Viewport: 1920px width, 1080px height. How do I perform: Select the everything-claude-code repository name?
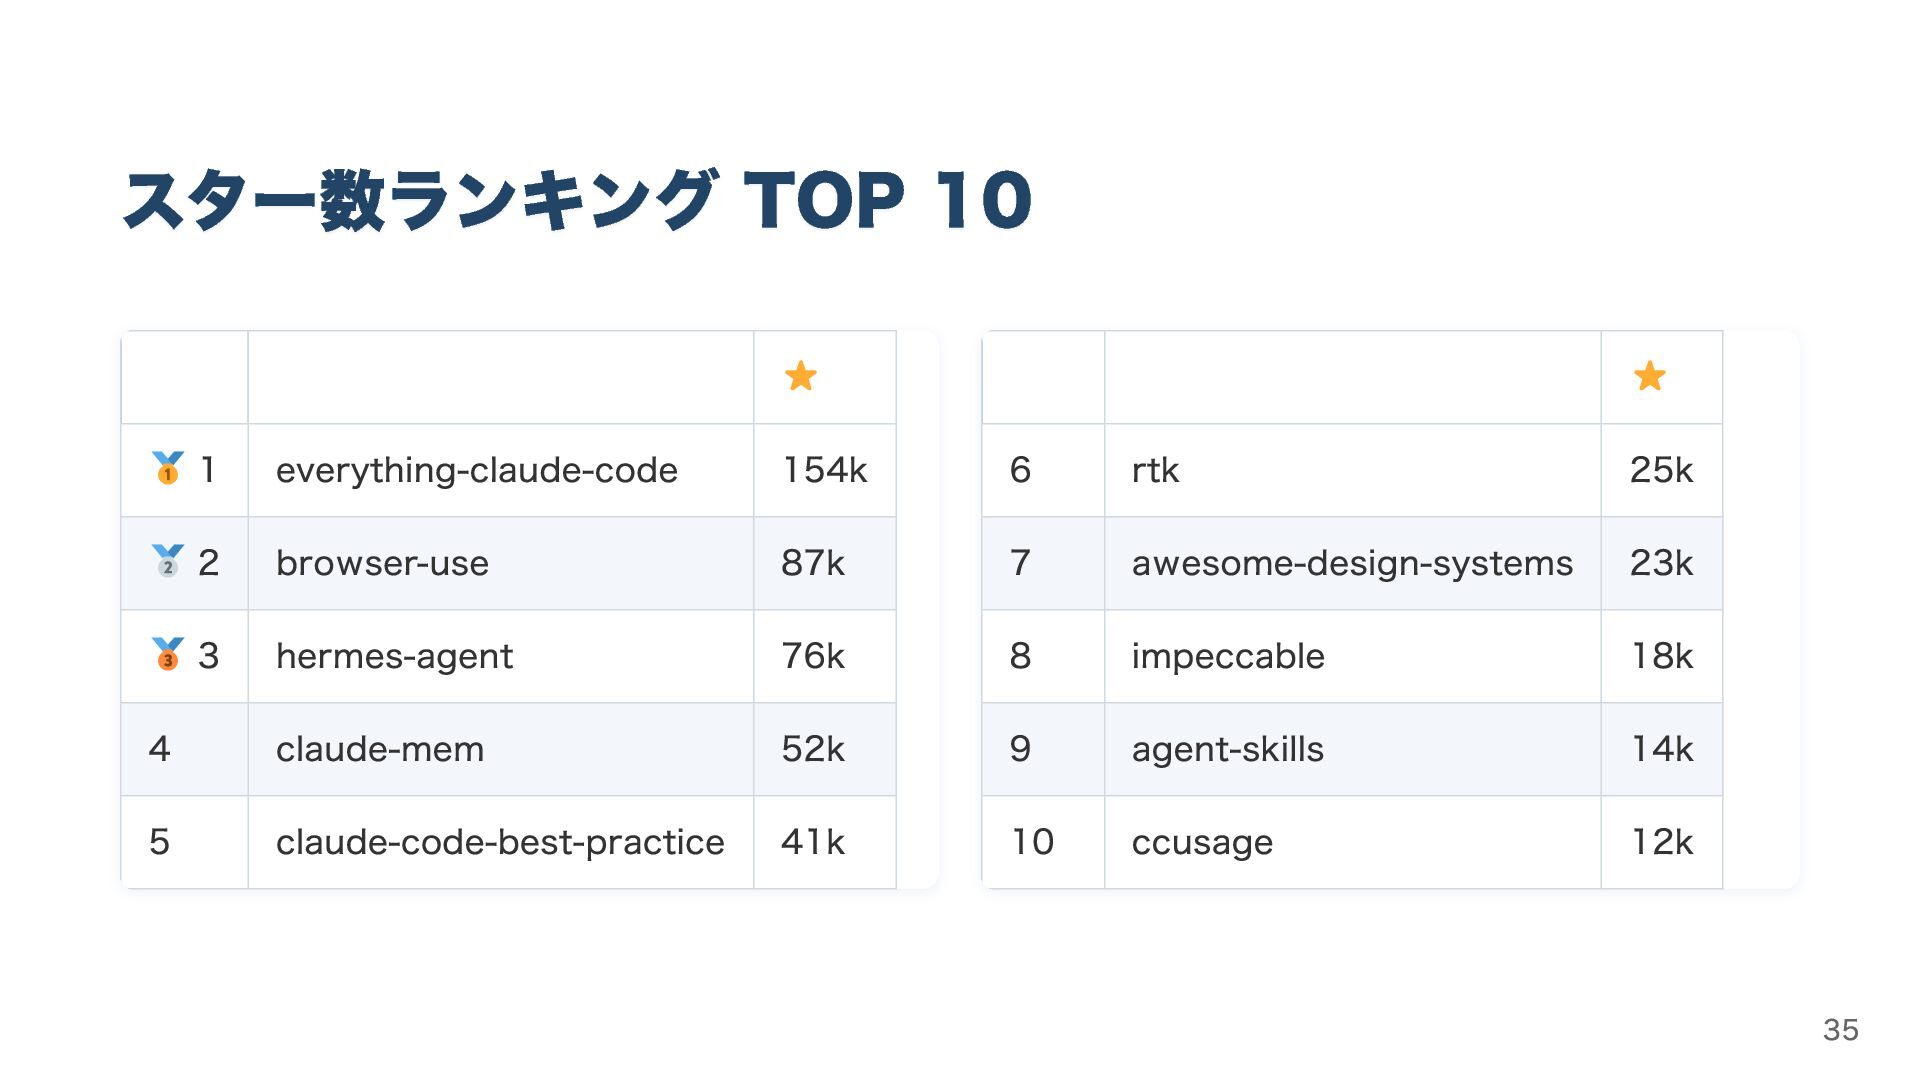coord(477,470)
